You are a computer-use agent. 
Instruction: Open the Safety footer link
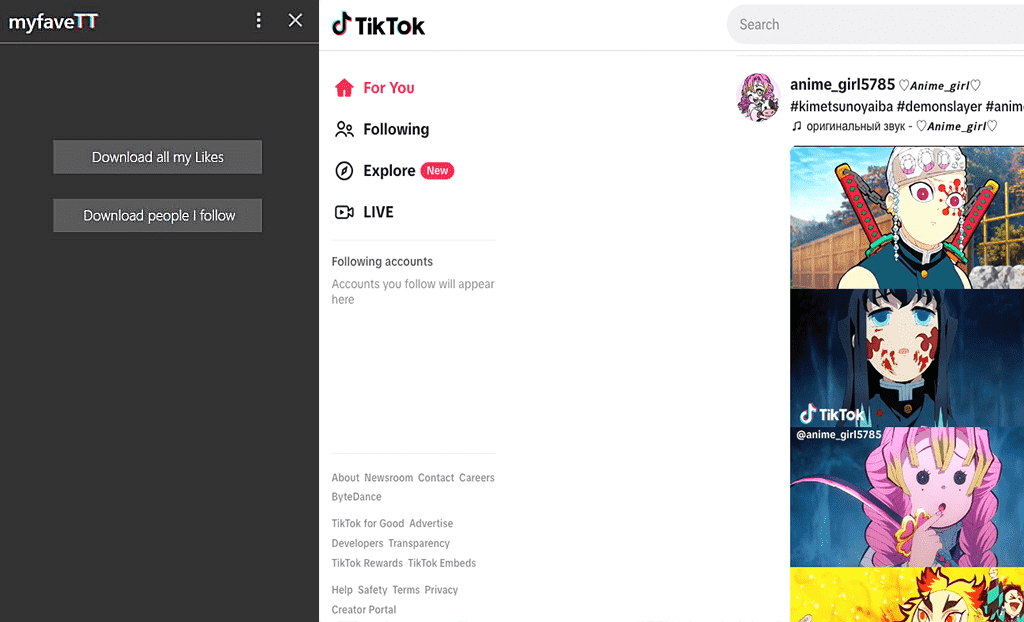373,589
